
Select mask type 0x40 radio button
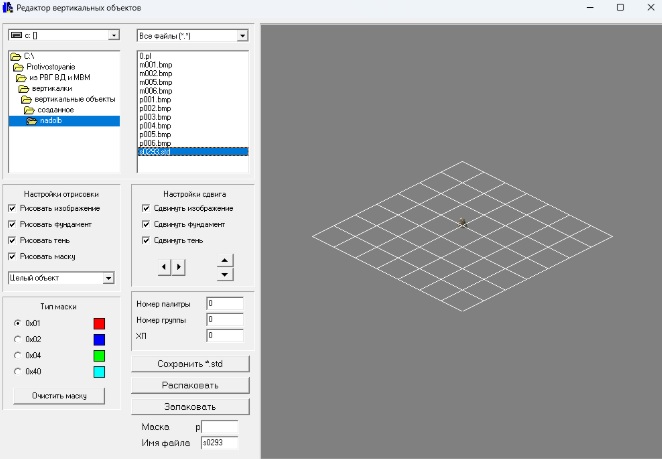pyautogui.click(x=17, y=371)
